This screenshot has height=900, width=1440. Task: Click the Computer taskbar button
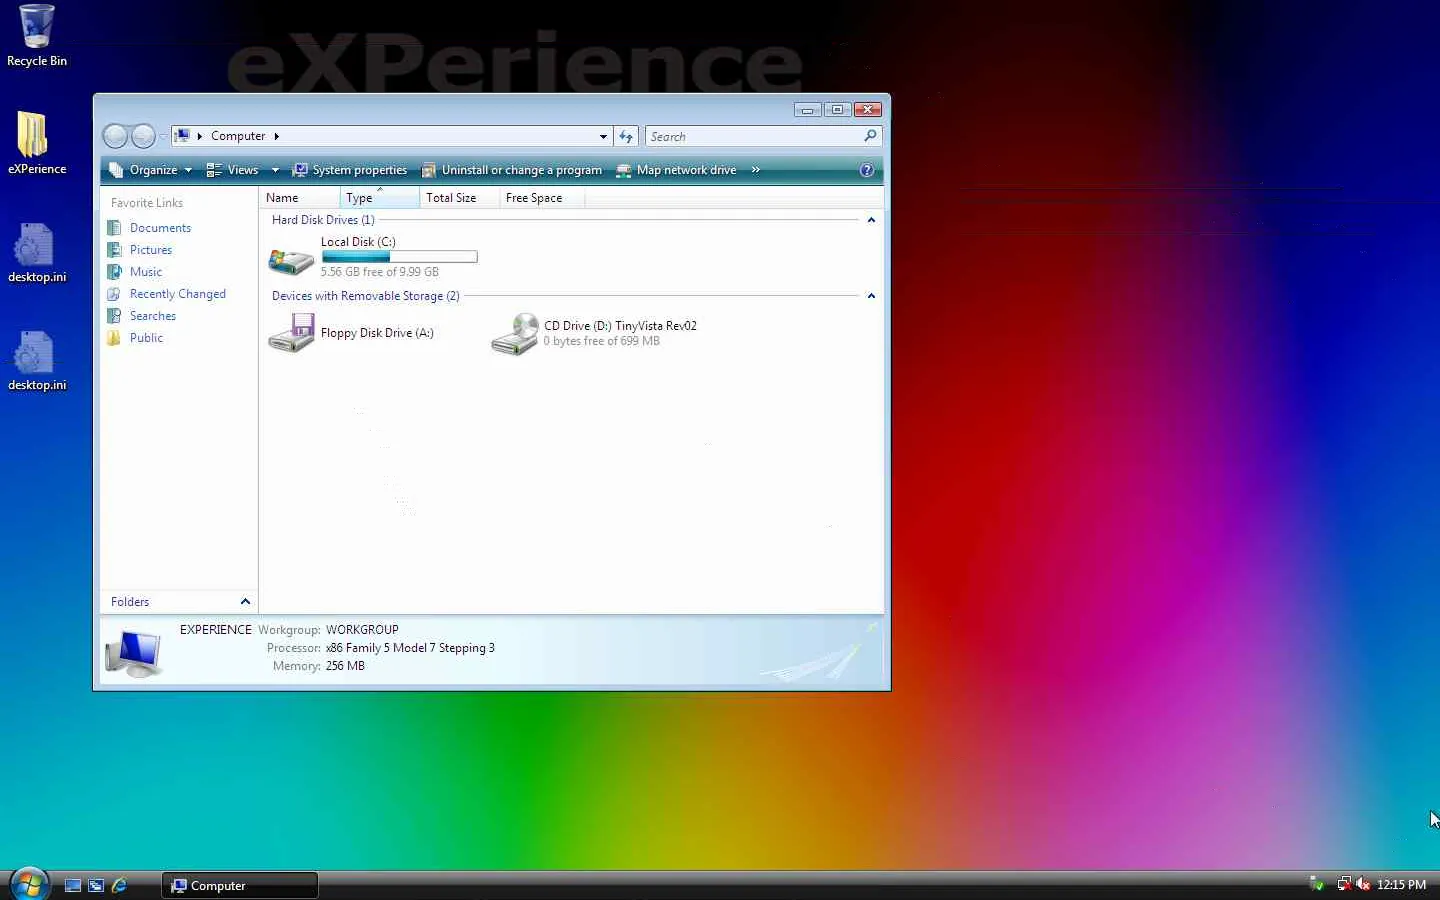pos(240,885)
